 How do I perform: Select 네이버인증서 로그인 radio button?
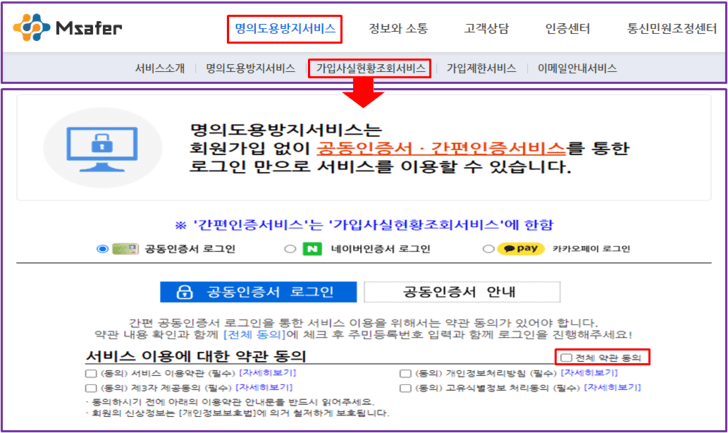coord(290,249)
